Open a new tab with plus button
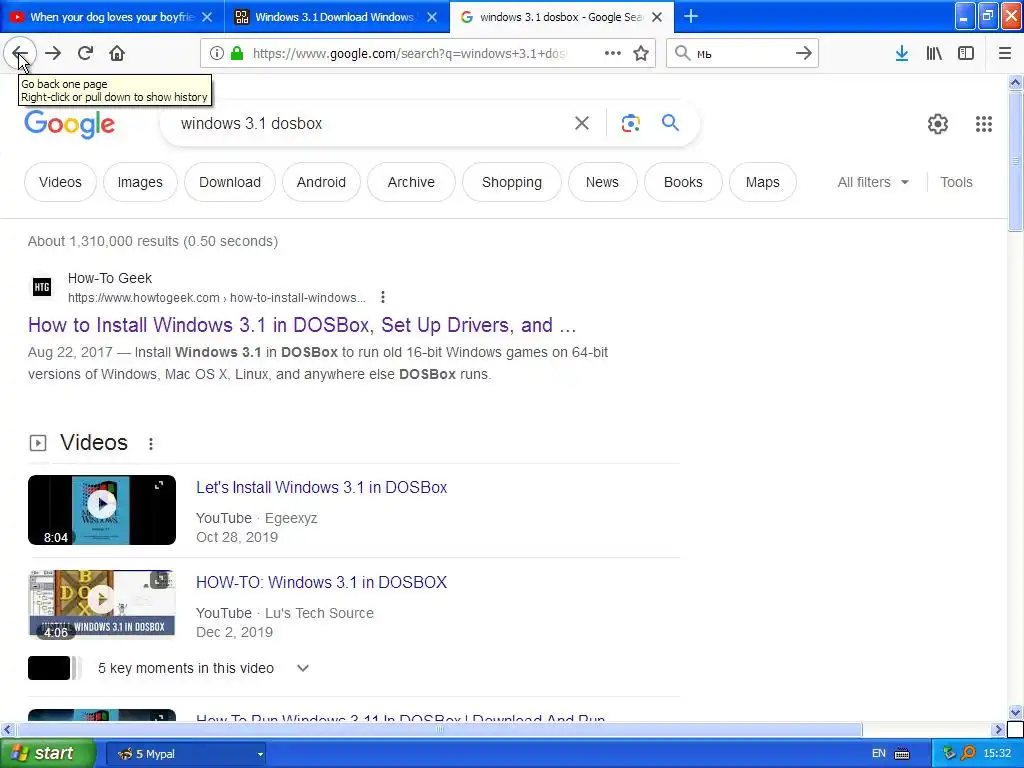 point(691,17)
